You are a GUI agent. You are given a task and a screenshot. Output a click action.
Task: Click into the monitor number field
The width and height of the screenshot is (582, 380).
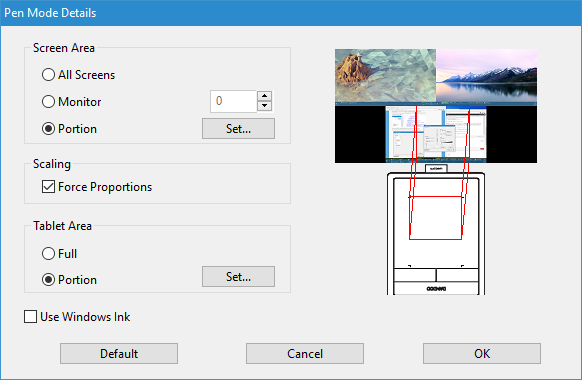[233, 101]
